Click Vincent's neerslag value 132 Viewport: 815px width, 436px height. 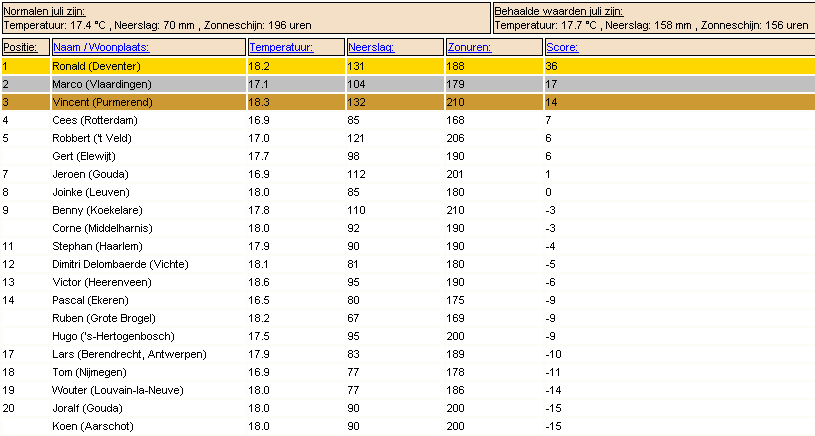[x=357, y=102]
